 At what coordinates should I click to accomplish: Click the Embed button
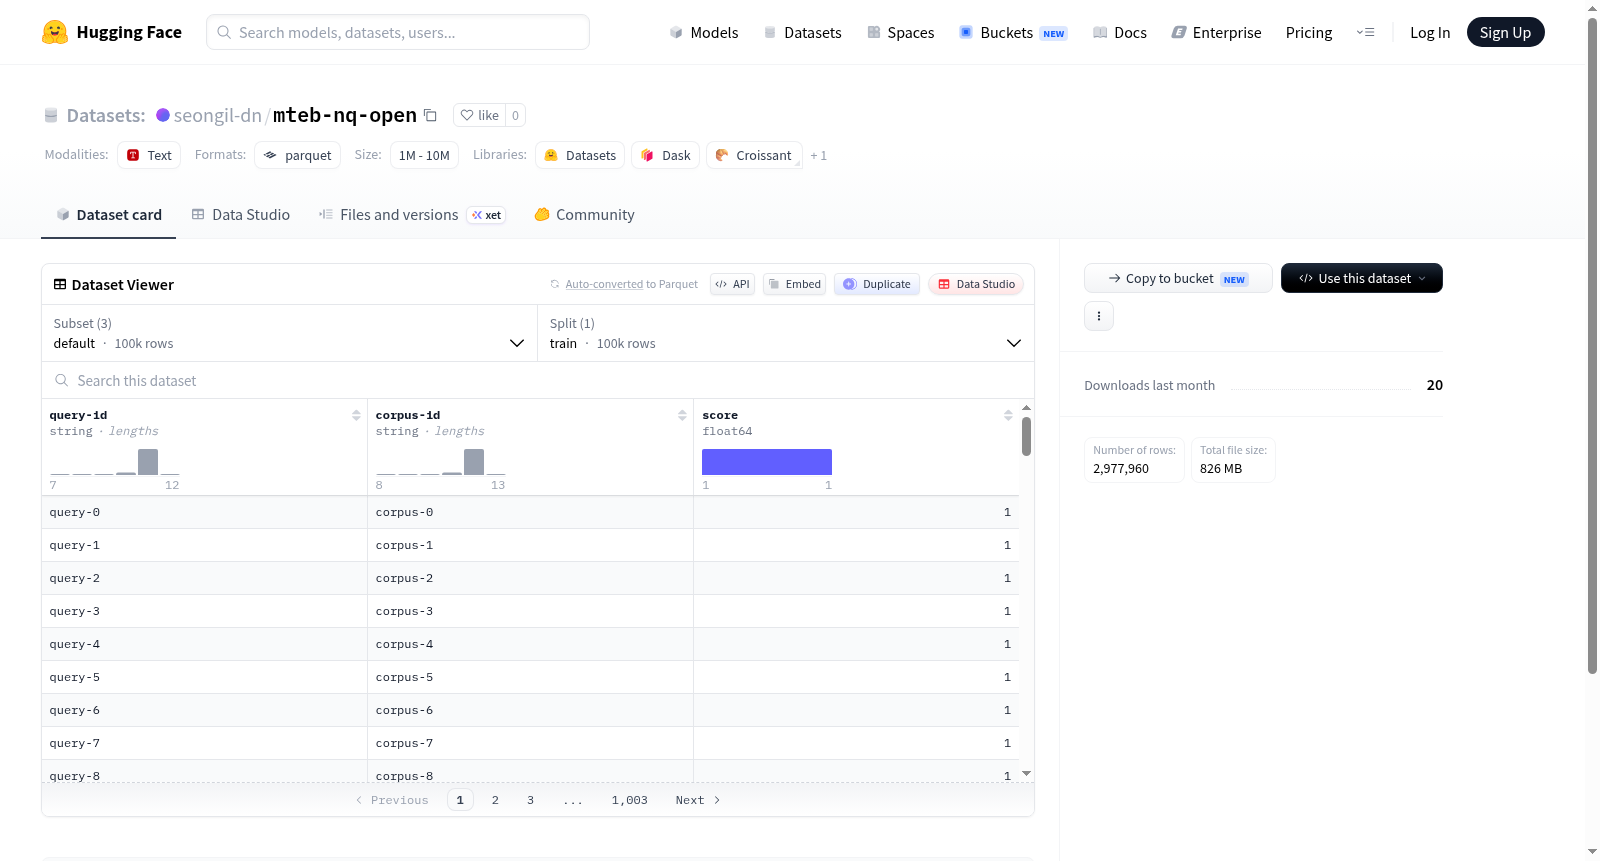tap(794, 284)
